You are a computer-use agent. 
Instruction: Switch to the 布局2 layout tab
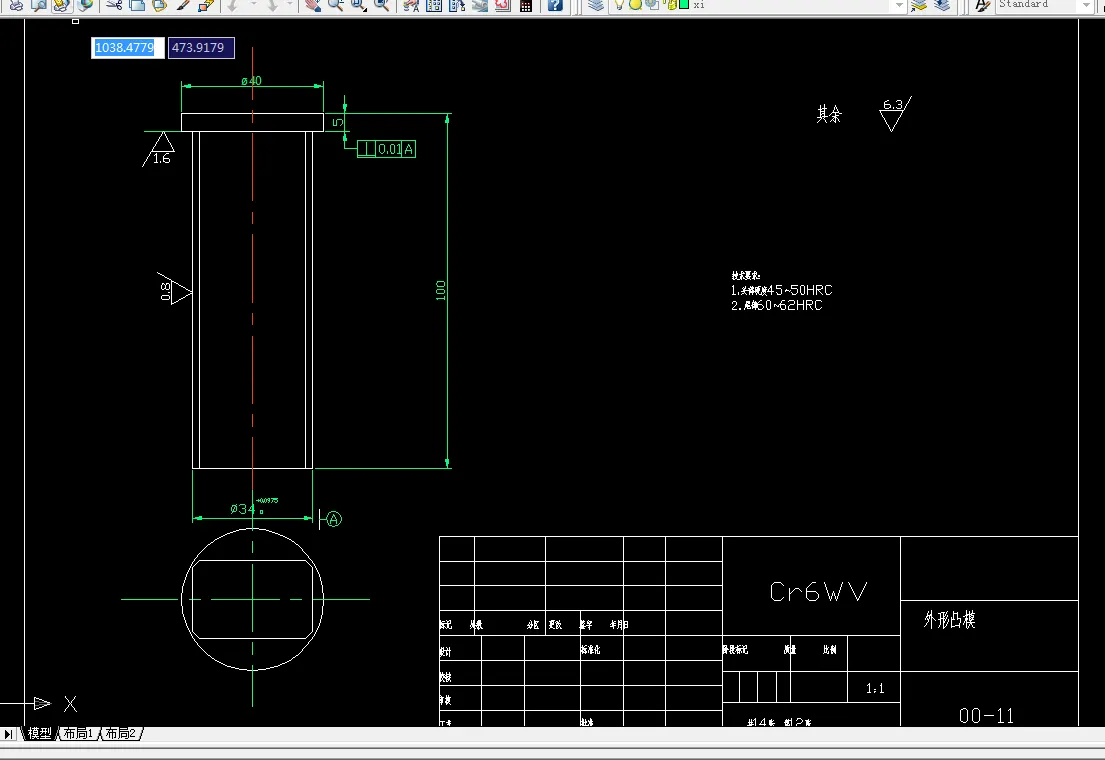click(121, 734)
